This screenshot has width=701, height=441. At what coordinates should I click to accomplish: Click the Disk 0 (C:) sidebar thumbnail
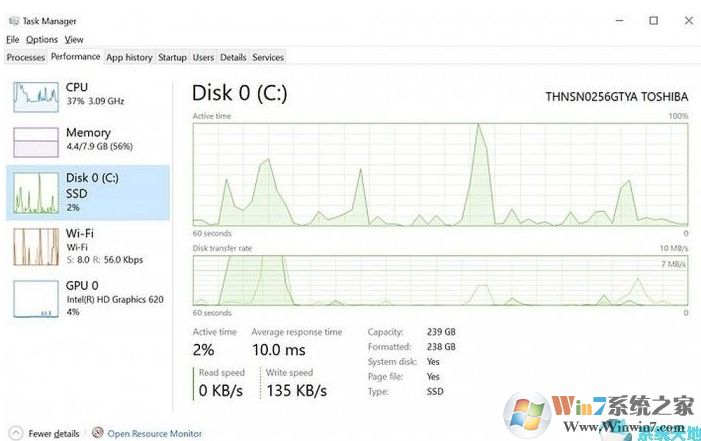pos(36,193)
